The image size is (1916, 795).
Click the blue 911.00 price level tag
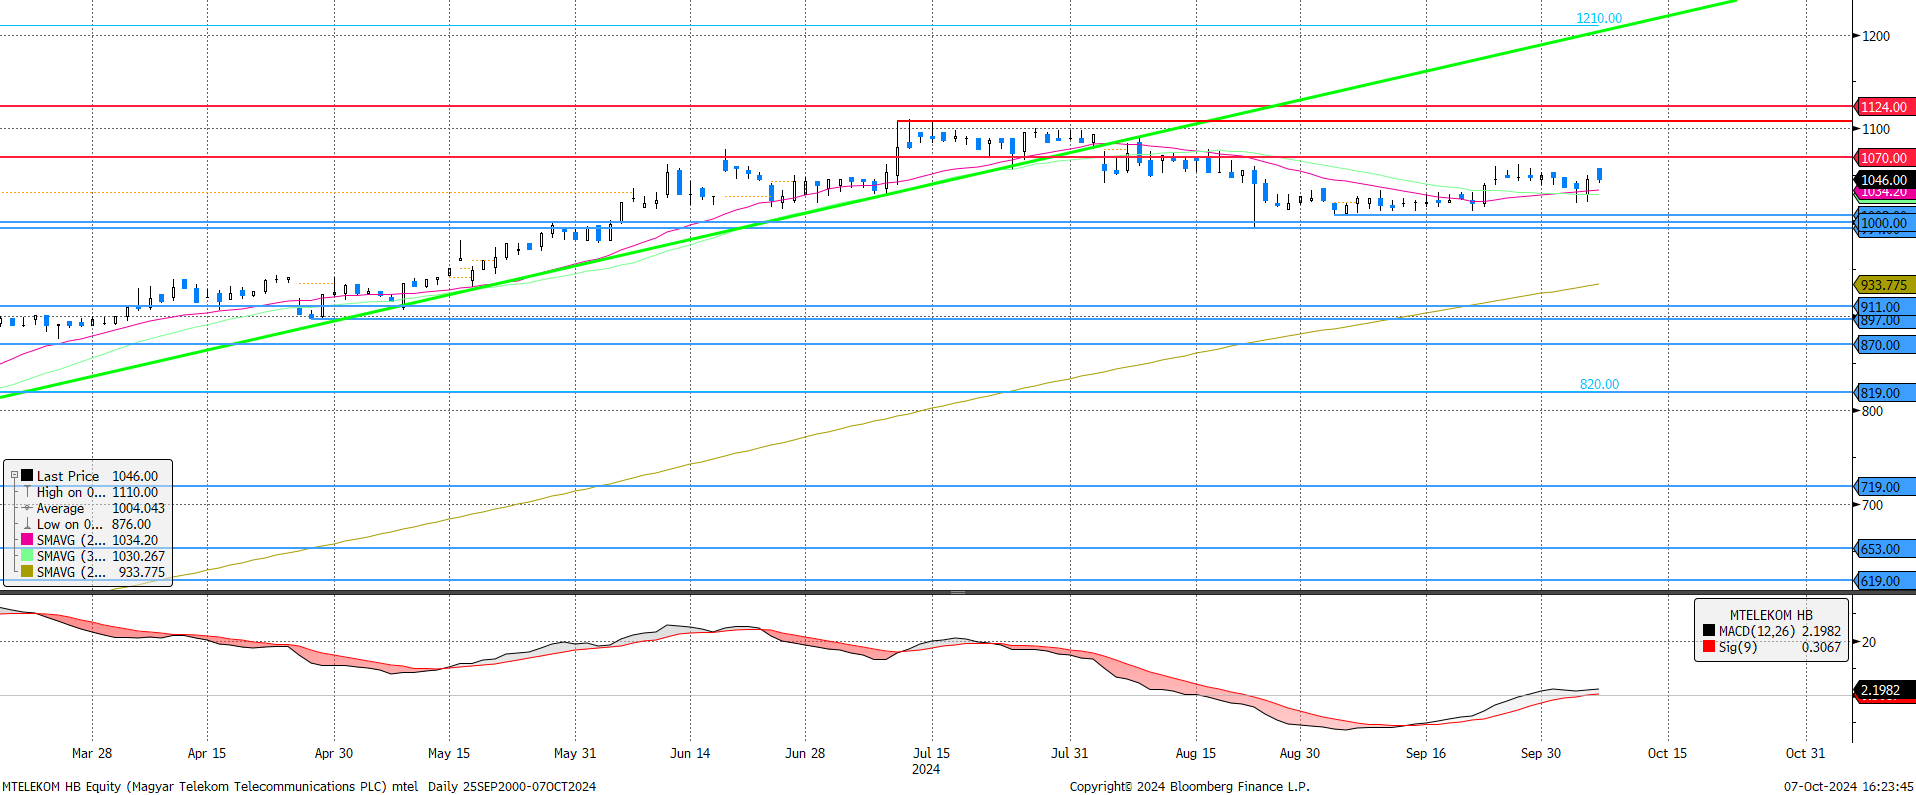[1884, 307]
